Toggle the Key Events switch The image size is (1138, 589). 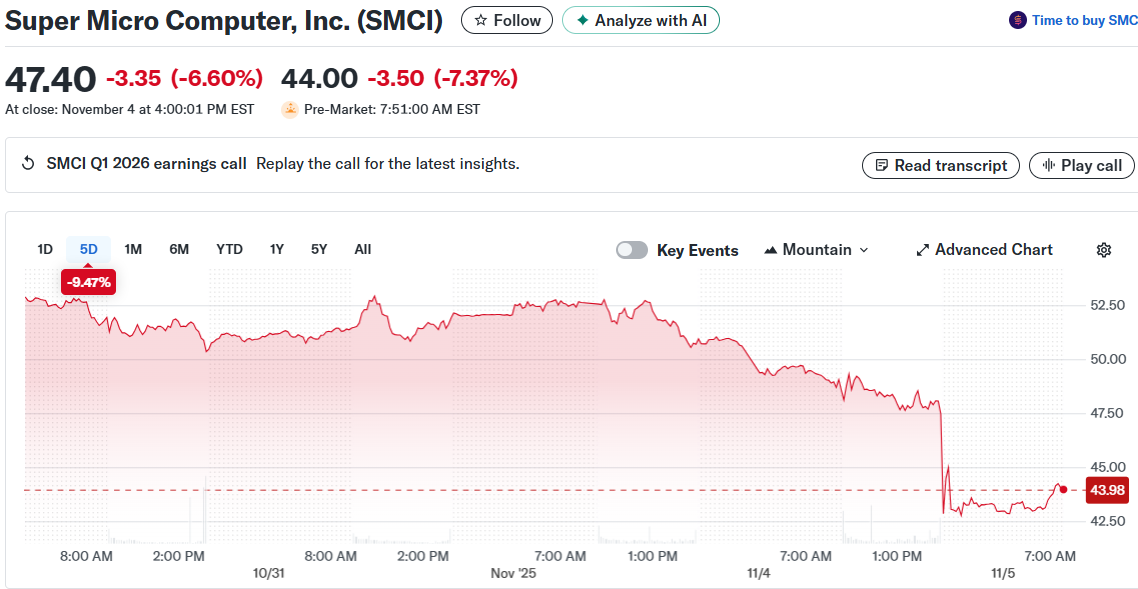[x=632, y=250]
